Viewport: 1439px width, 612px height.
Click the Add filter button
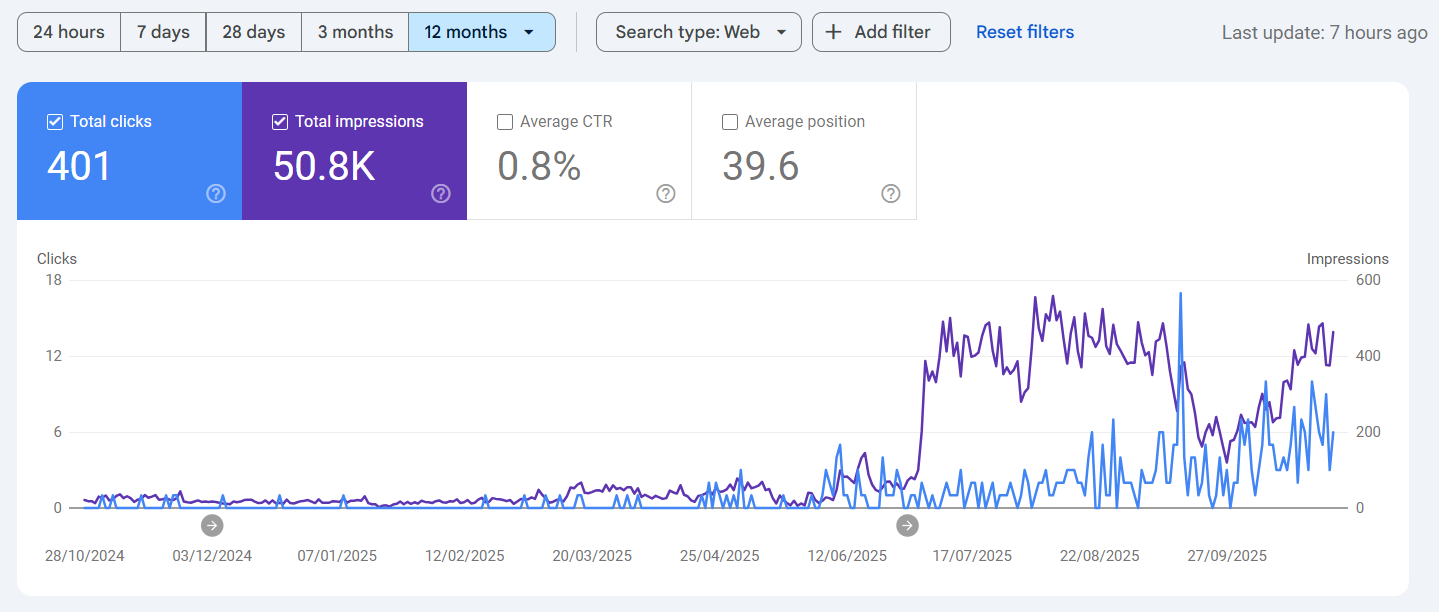881,31
